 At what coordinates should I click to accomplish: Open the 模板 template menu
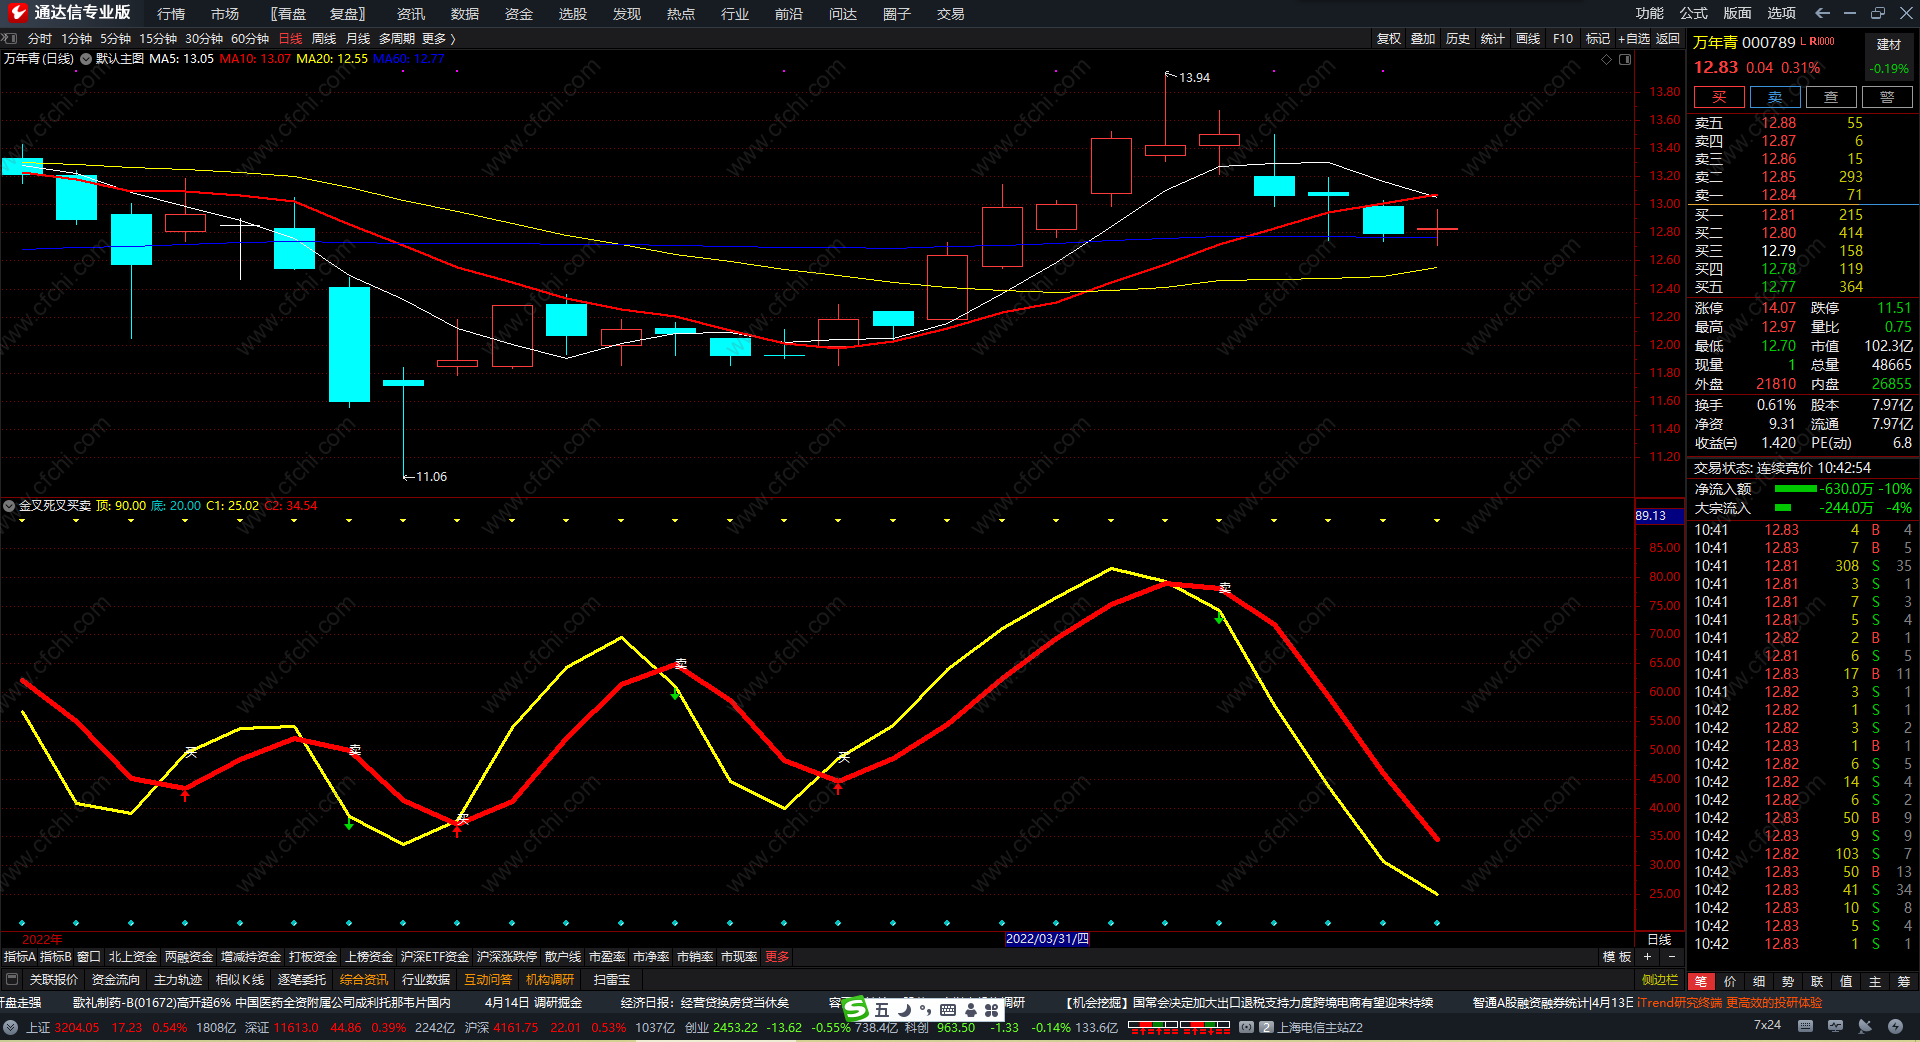pos(1617,957)
